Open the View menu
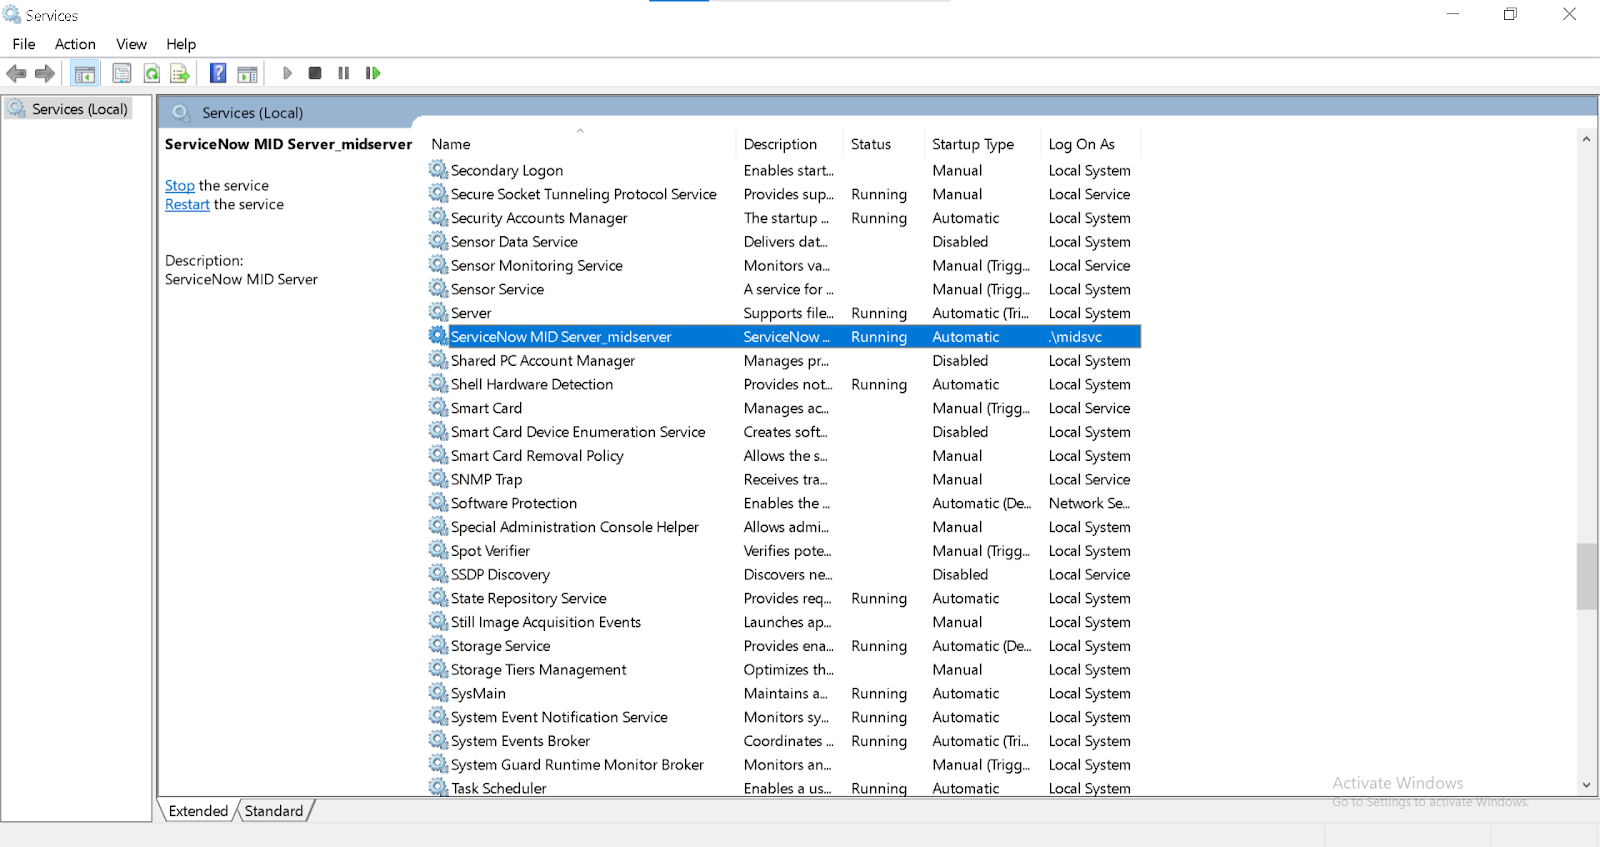The image size is (1600, 847). point(131,44)
